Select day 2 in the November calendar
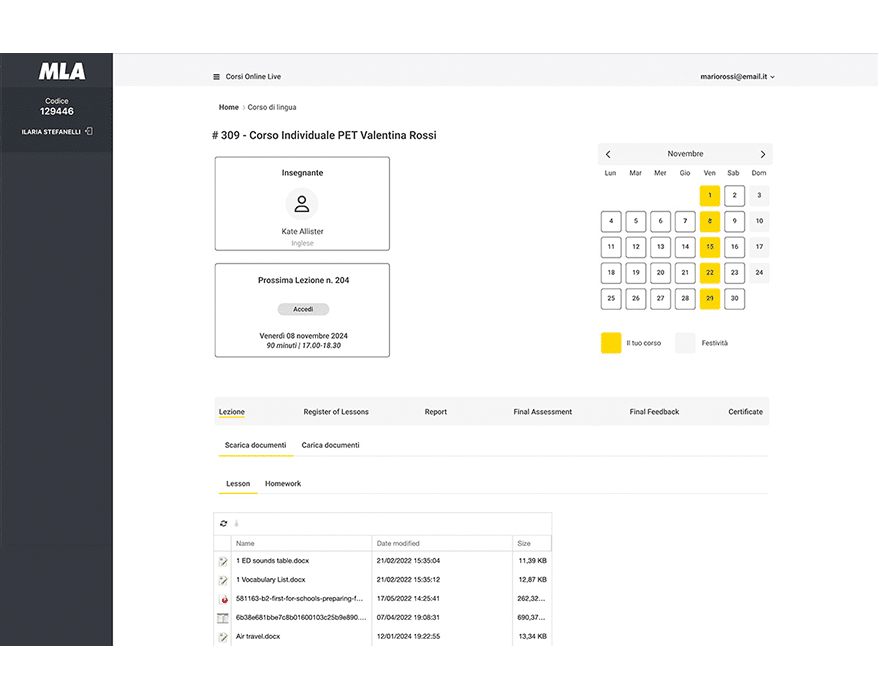Viewport: 879px width, 700px height. pyautogui.click(x=734, y=196)
